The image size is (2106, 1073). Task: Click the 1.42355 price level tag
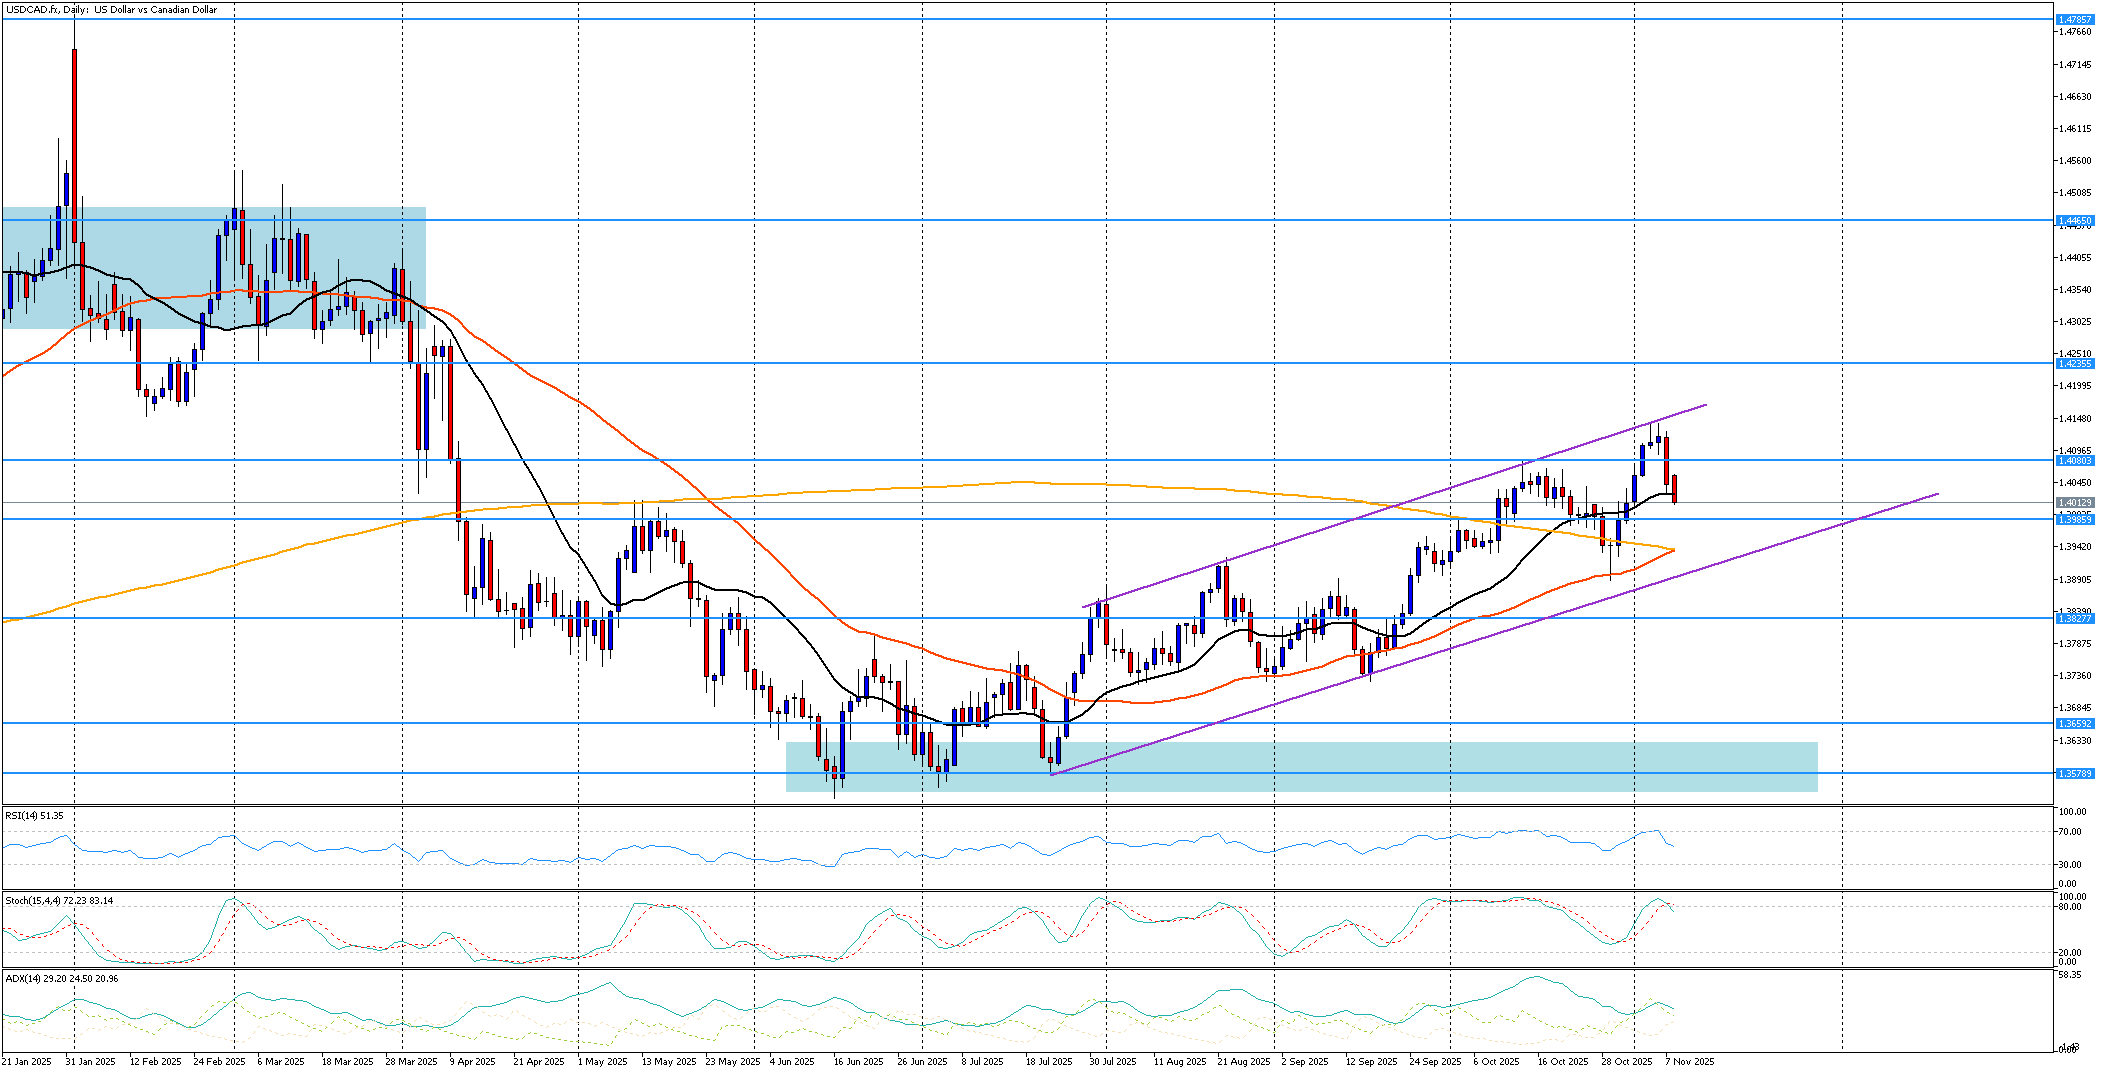(x=2074, y=364)
